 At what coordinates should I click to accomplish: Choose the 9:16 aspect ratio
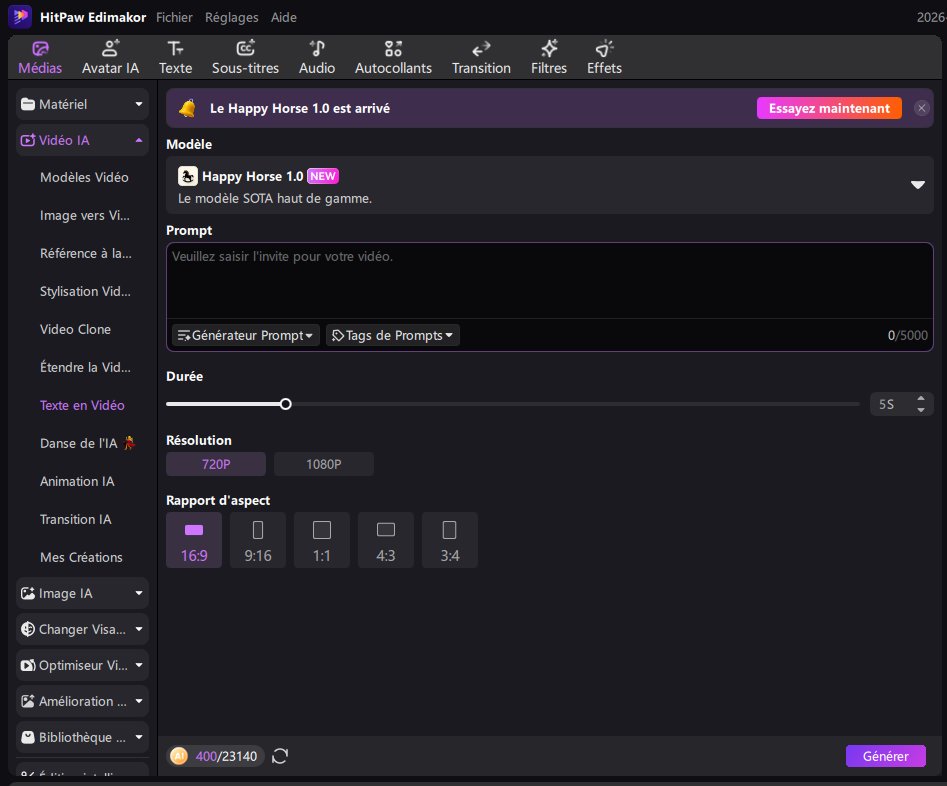258,540
